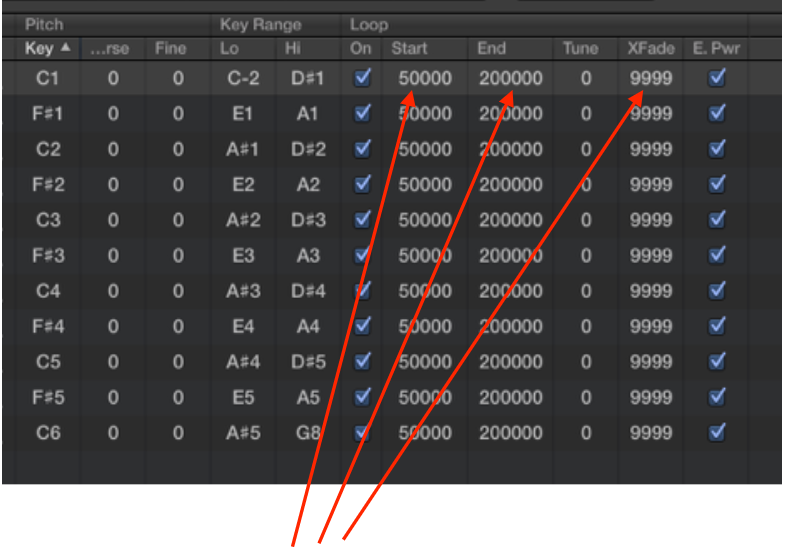
Task: Uncheck E. Pwr for the F#2 zone
Action: [x=717, y=184]
